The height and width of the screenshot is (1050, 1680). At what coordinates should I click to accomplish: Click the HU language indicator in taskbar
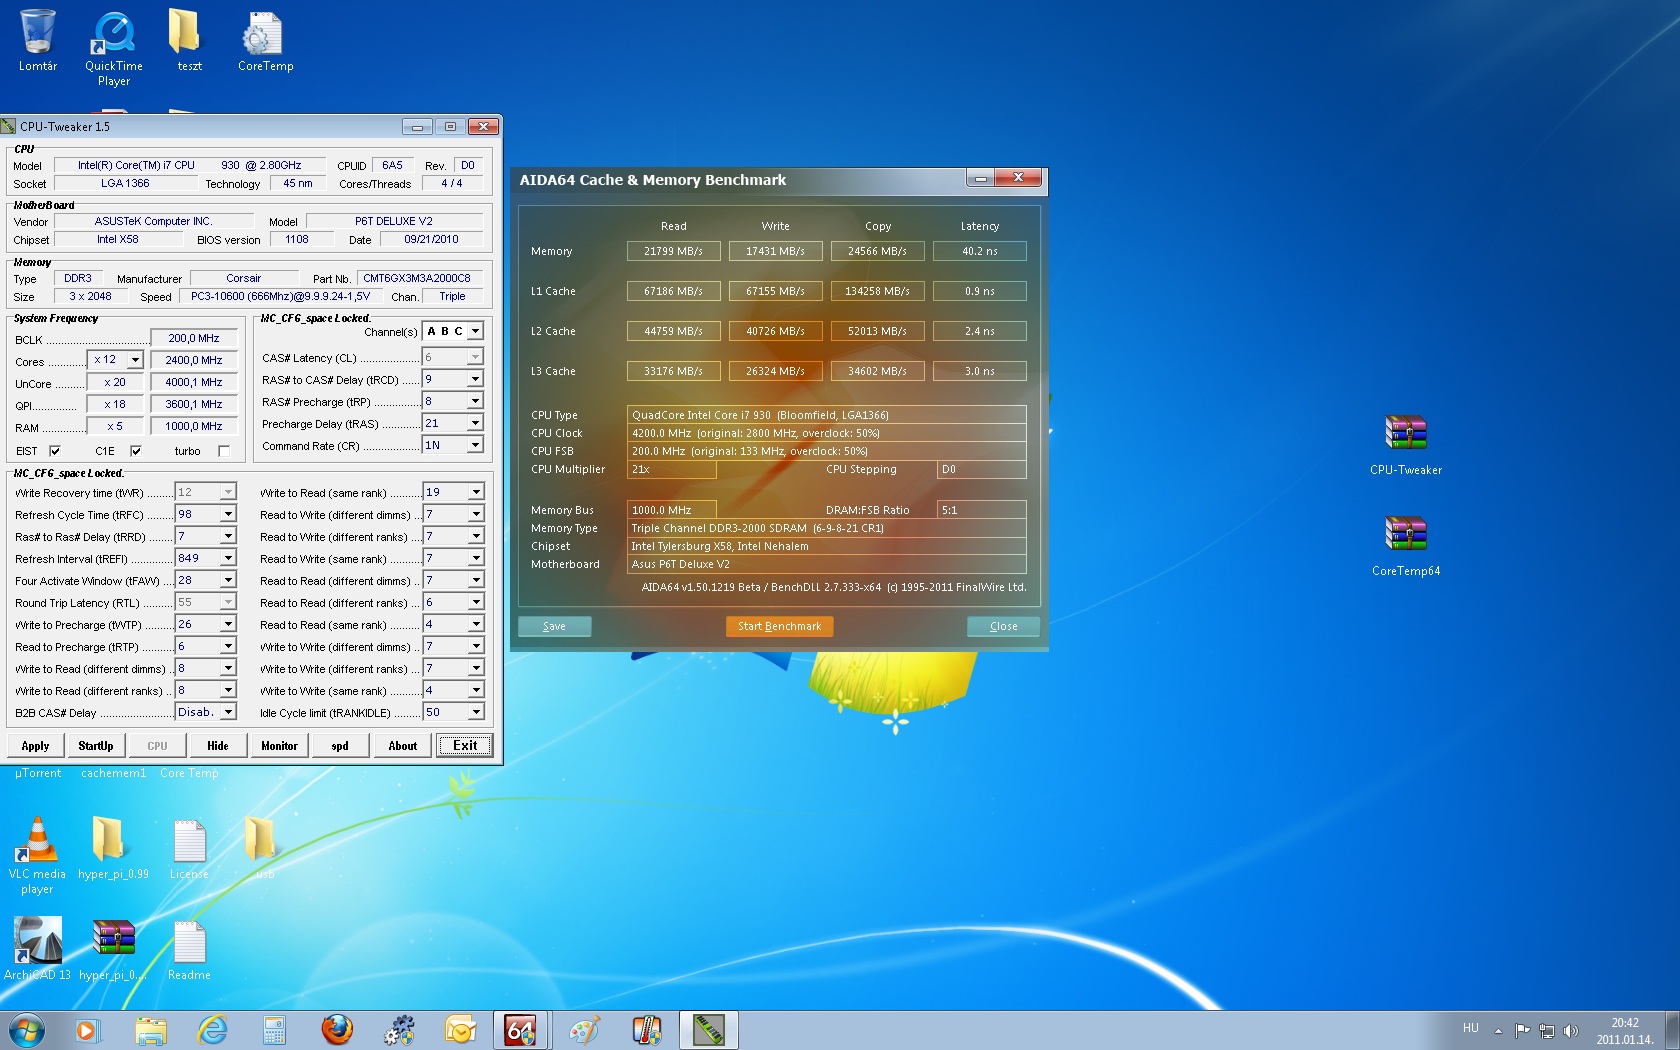[1470, 1028]
